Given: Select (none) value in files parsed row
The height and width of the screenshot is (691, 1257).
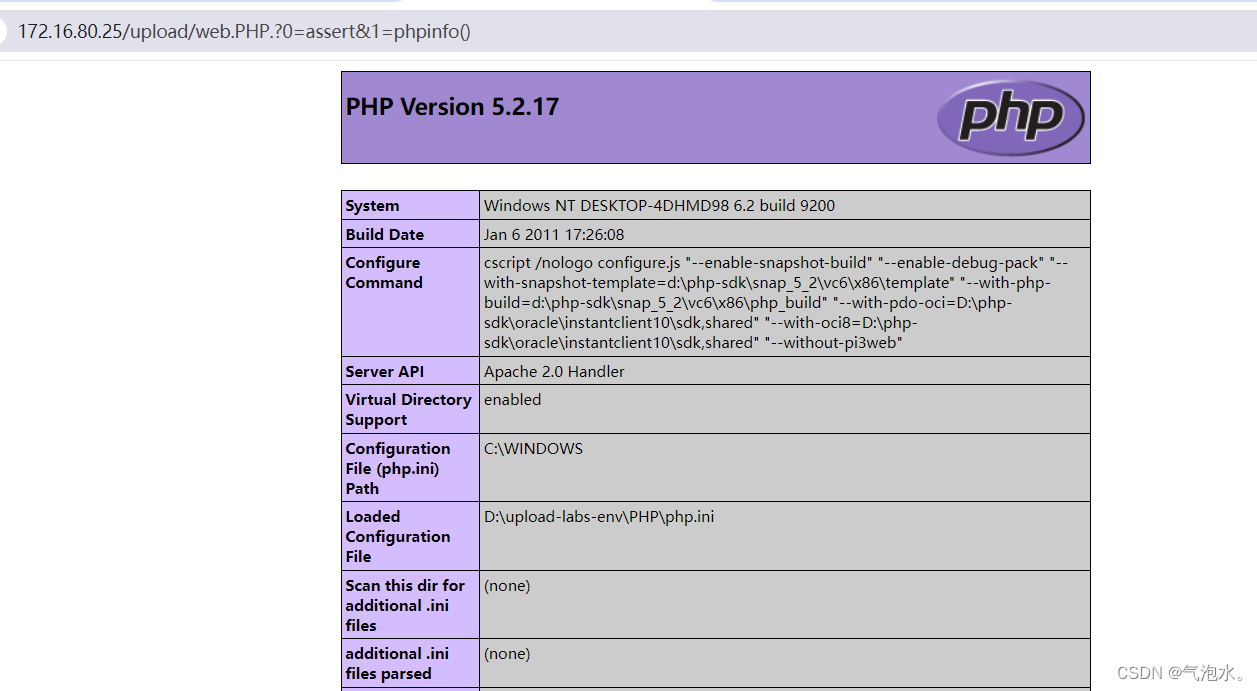Looking at the screenshot, I should point(507,654).
